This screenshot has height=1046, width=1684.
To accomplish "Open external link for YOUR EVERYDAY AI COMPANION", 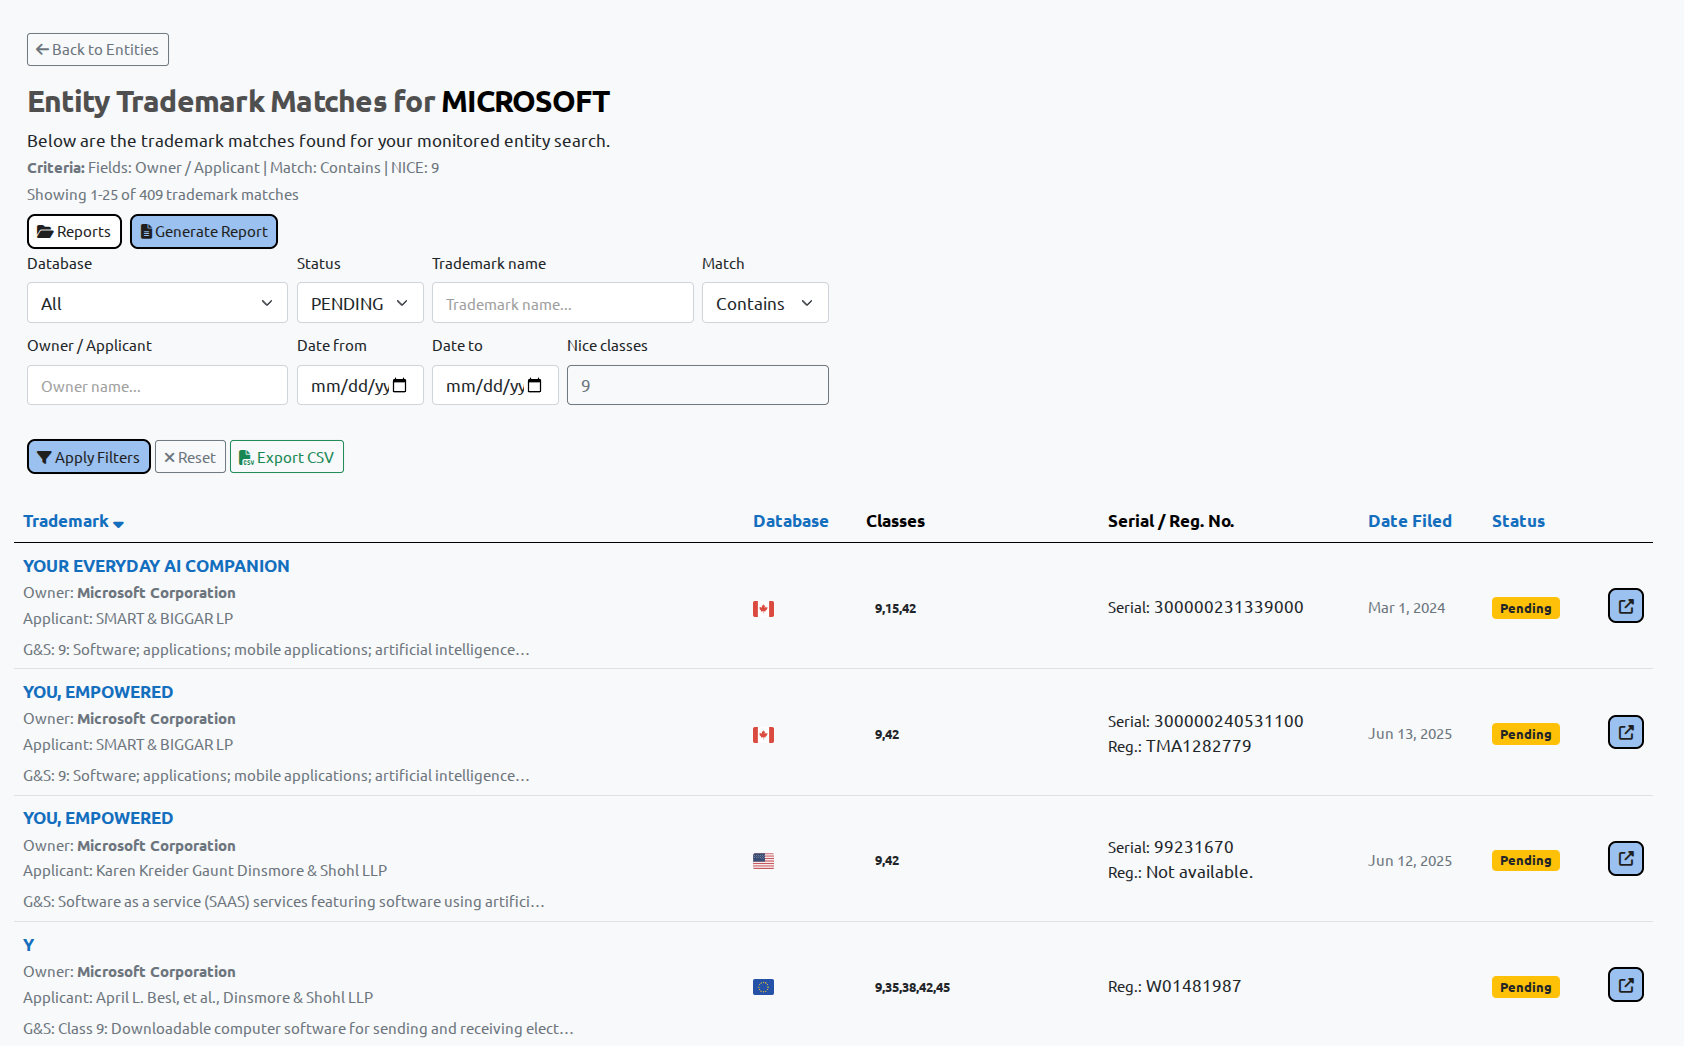I will click(x=1625, y=606).
